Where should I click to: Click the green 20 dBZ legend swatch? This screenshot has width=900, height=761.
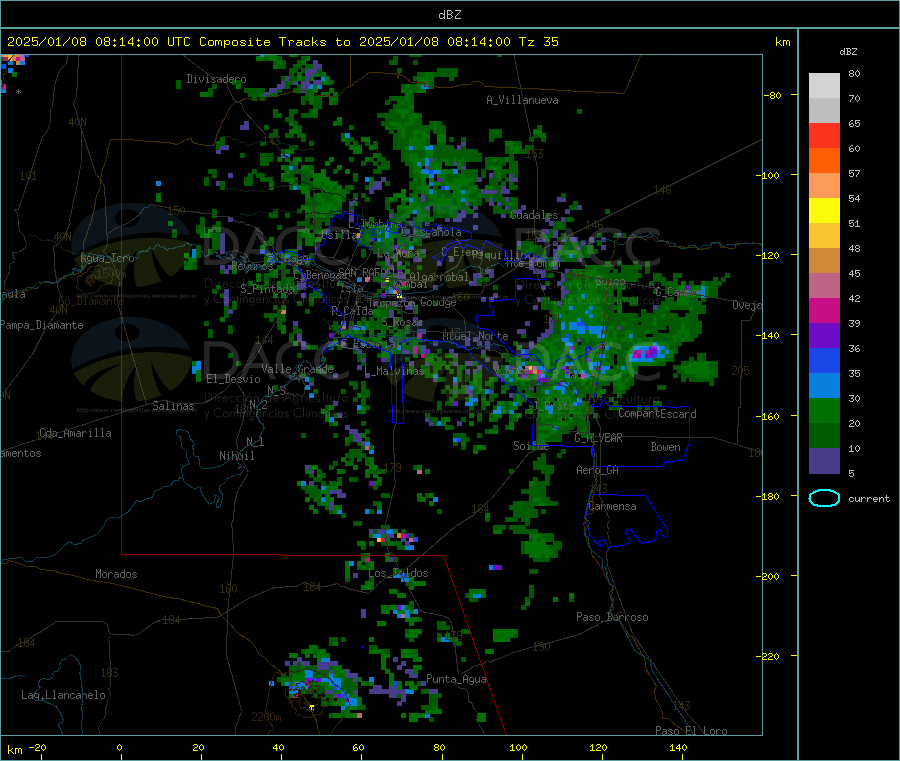pyautogui.click(x=824, y=410)
